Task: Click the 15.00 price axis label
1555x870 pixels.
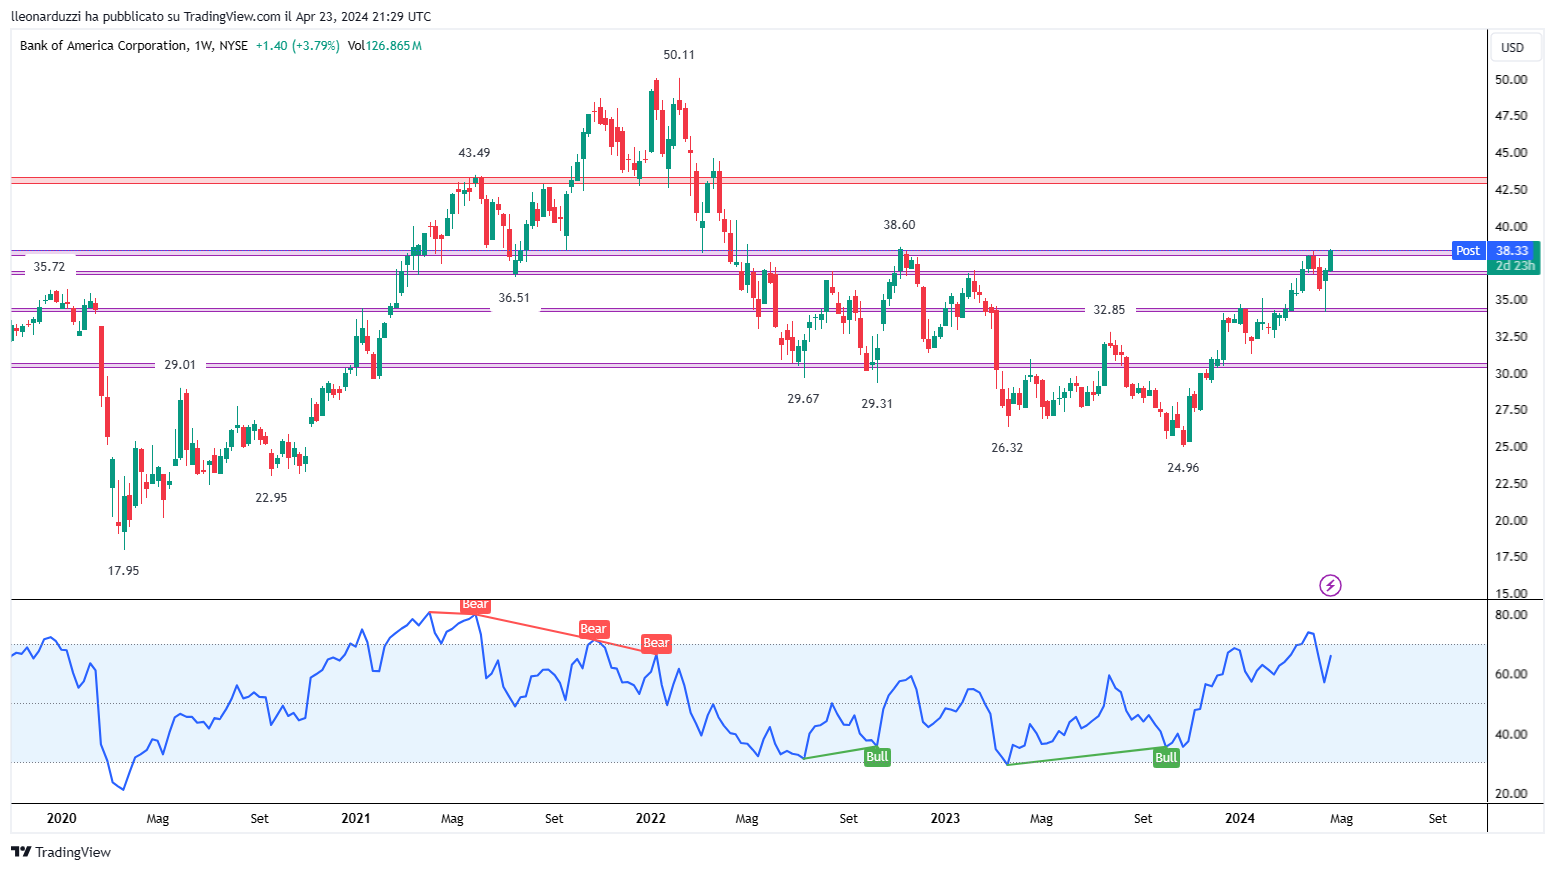Action: click(x=1511, y=593)
